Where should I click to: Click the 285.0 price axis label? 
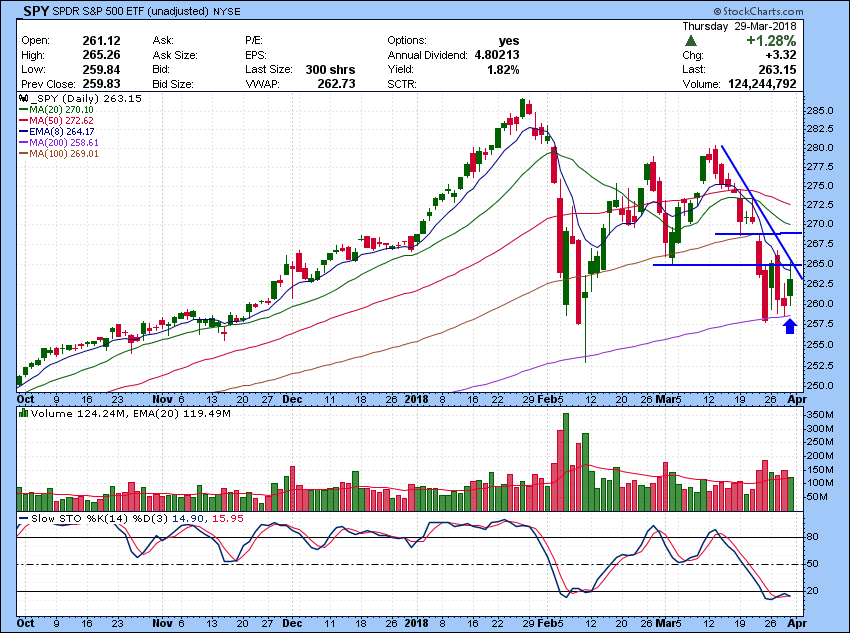pos(820,111)
